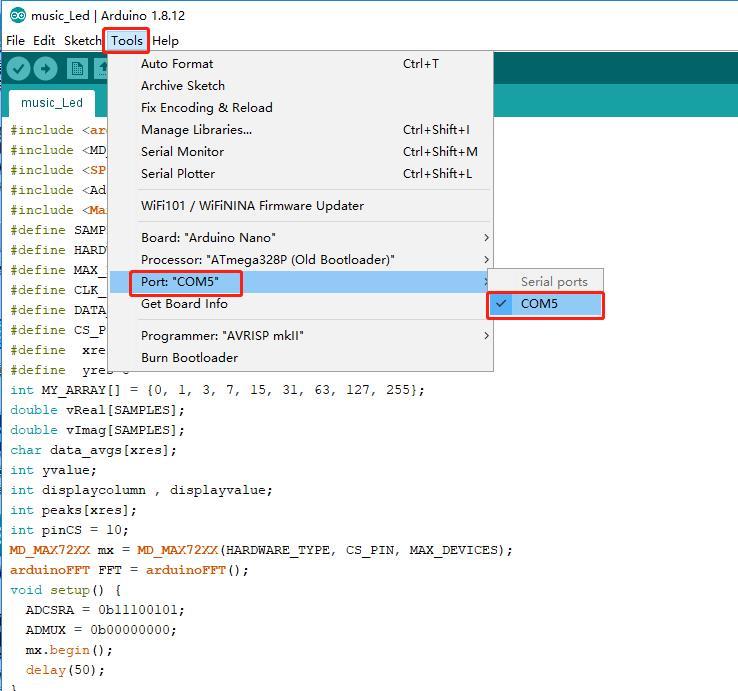Click the double vImag[SAMPLES] line
Viewport: 738px width, 691px height.
(x=97, y=430)
